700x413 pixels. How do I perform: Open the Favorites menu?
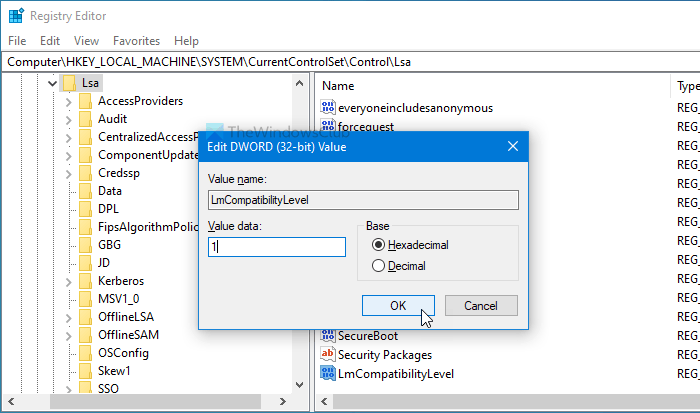pos(136,41)
